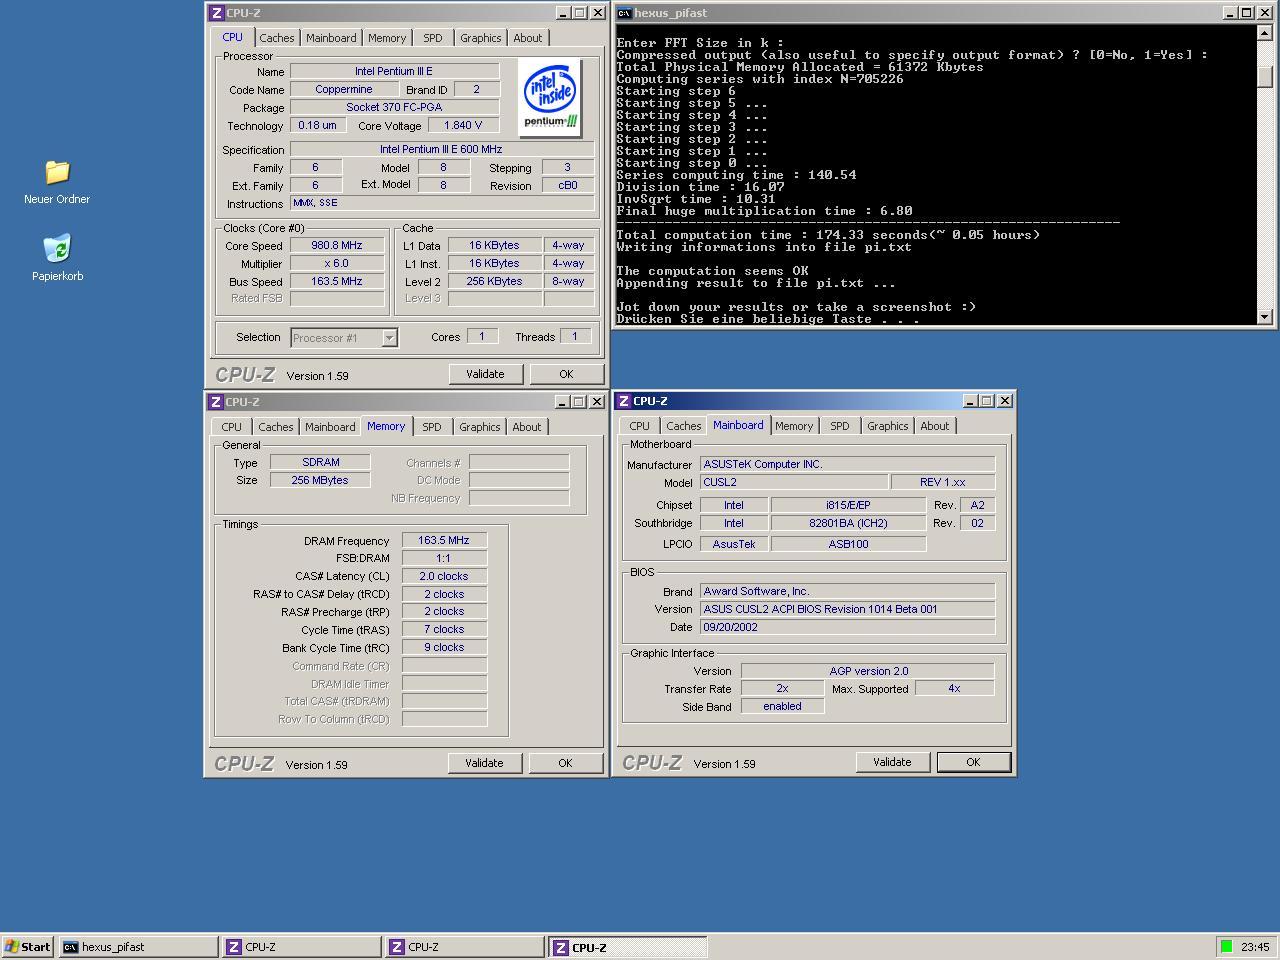The height and width of the screenshot is (960, 1280).
Task: Click the taskbar clock showing 23:45
Action: 1255,947
